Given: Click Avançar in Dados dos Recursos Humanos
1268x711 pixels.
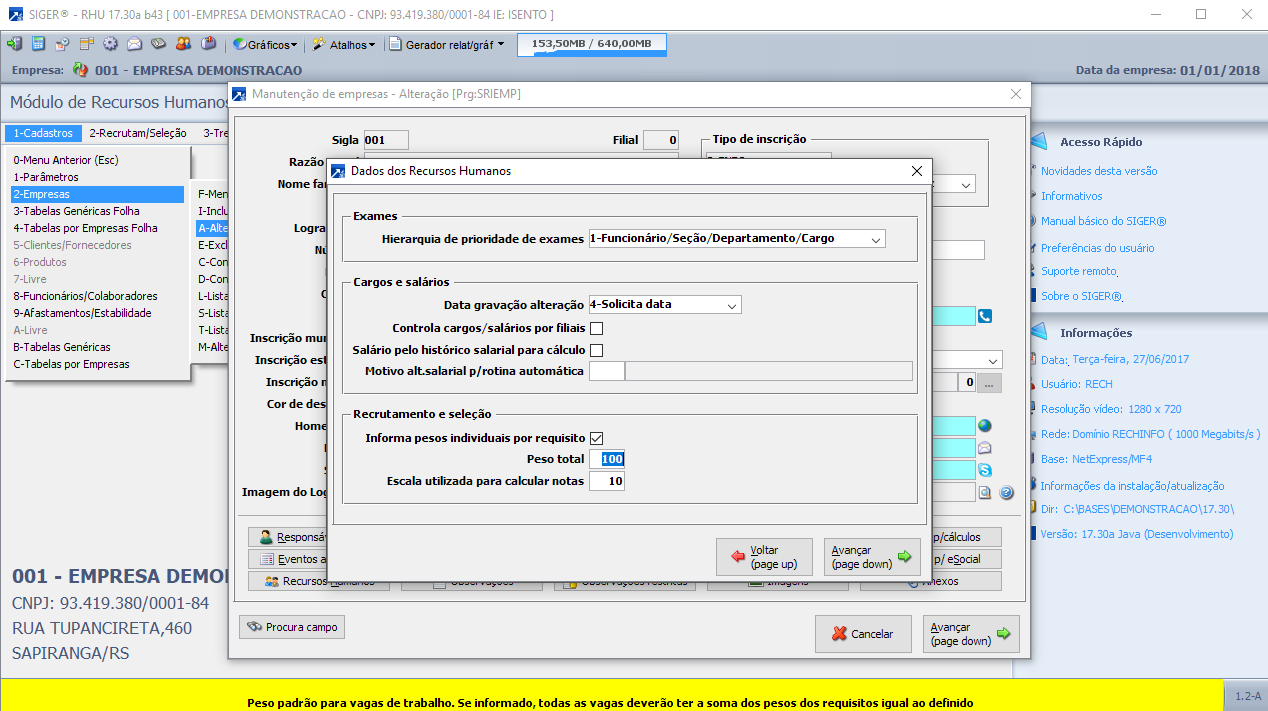Looking at the screenshot, I should tap(872, 557).
